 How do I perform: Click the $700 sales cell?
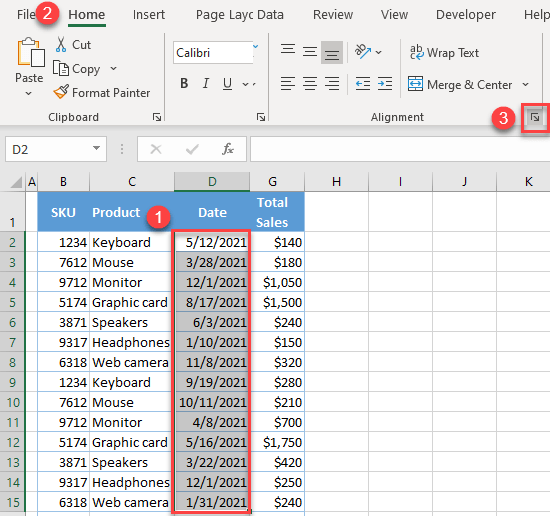click(x=277, y=422)
